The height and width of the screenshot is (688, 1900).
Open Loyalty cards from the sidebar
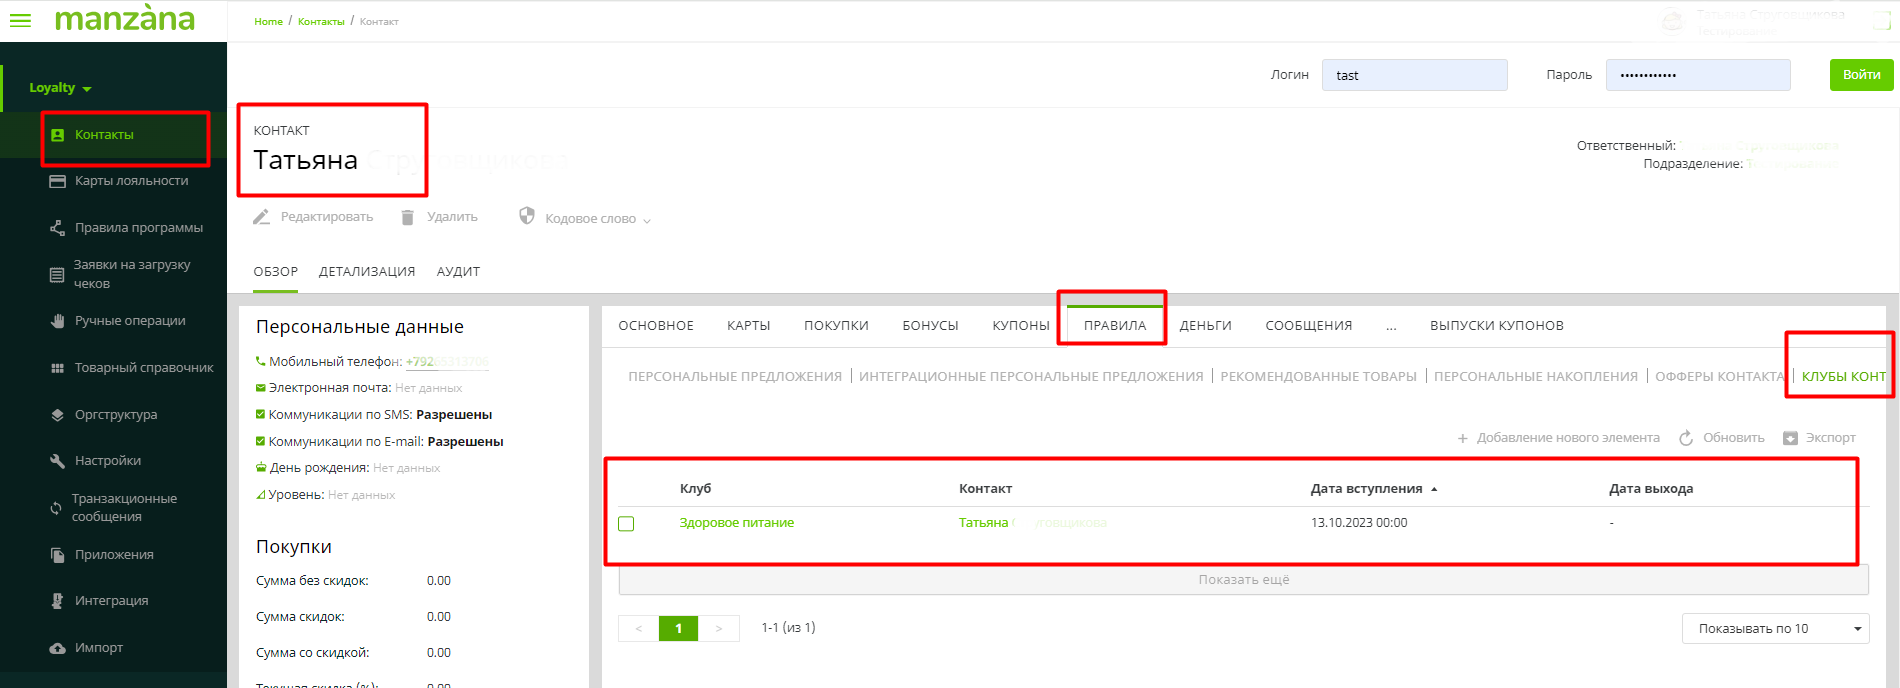tap(131, 181)
